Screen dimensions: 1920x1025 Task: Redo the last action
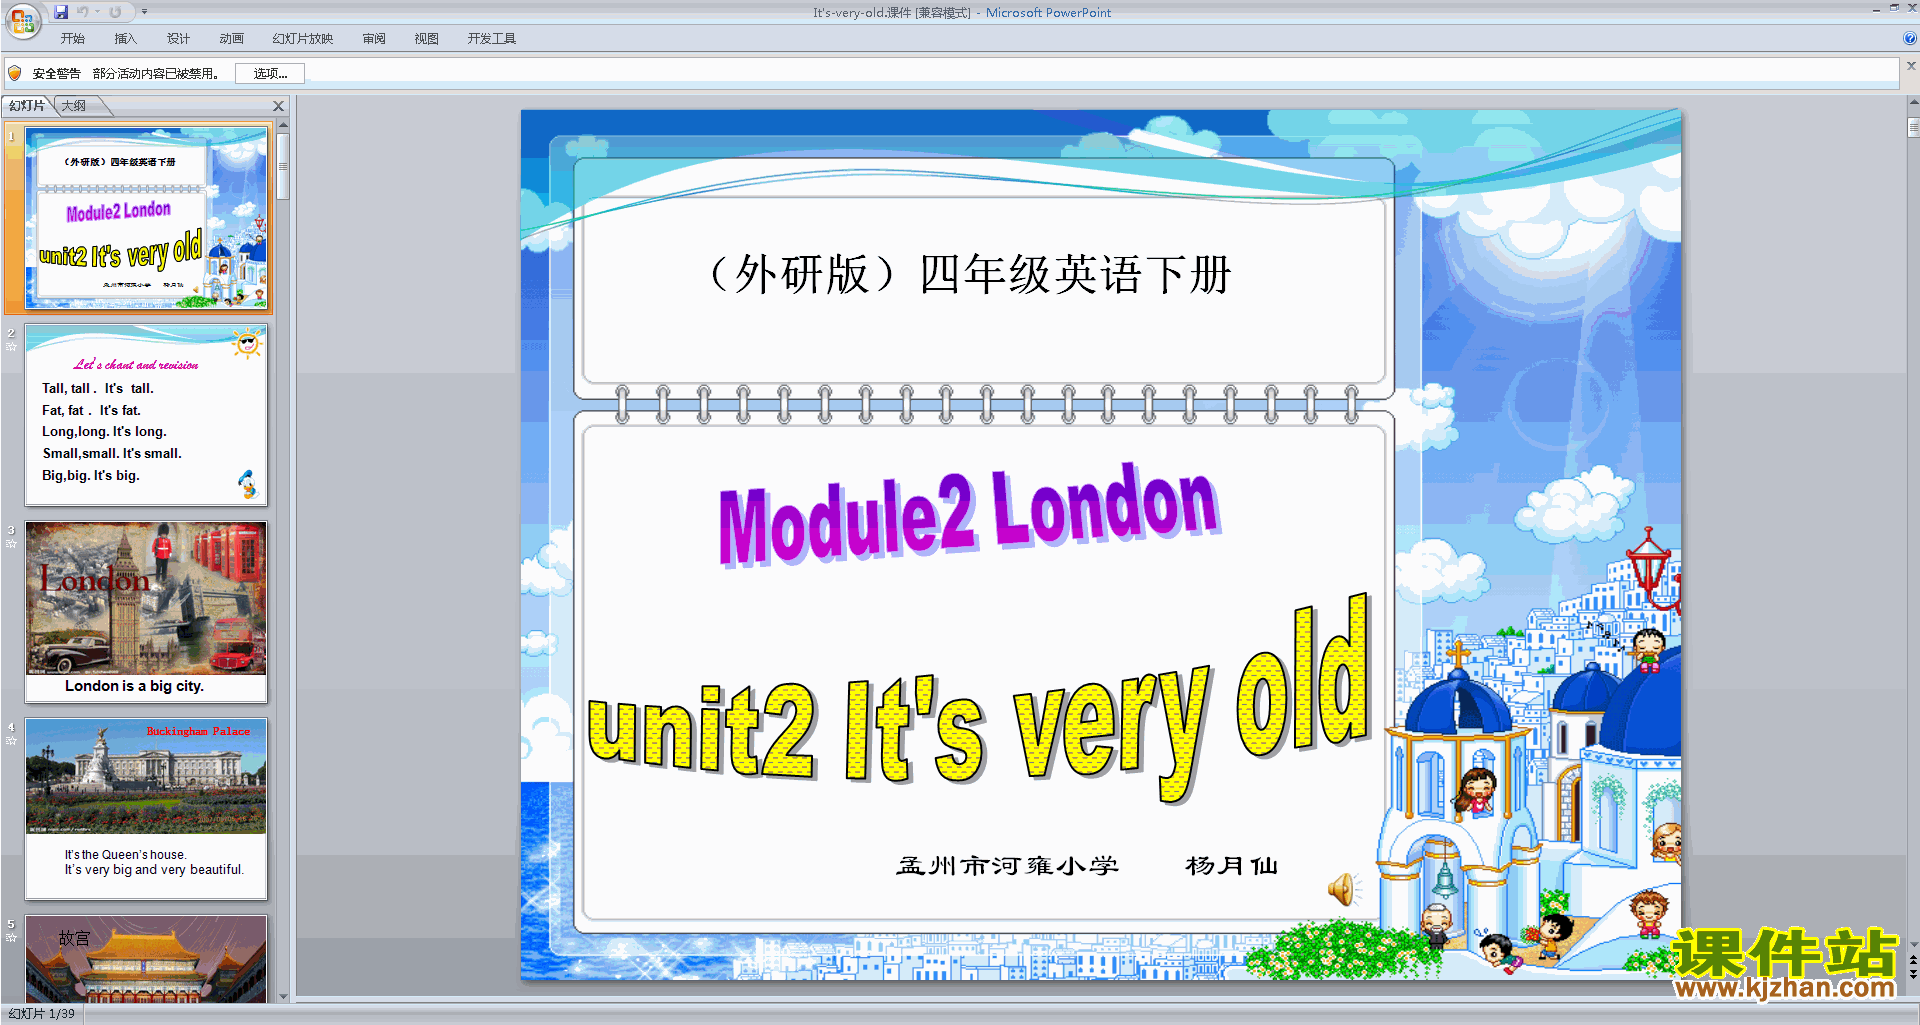click(x=115, y=12)
